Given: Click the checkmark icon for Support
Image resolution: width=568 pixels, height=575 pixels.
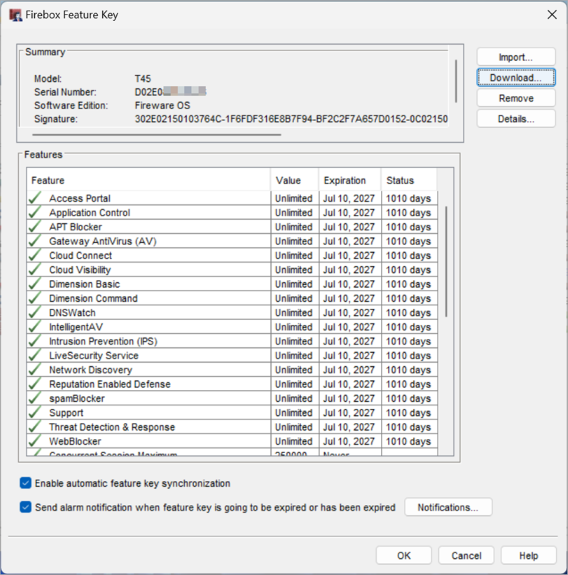Looking at the screenshot, I should coord(35,413).
